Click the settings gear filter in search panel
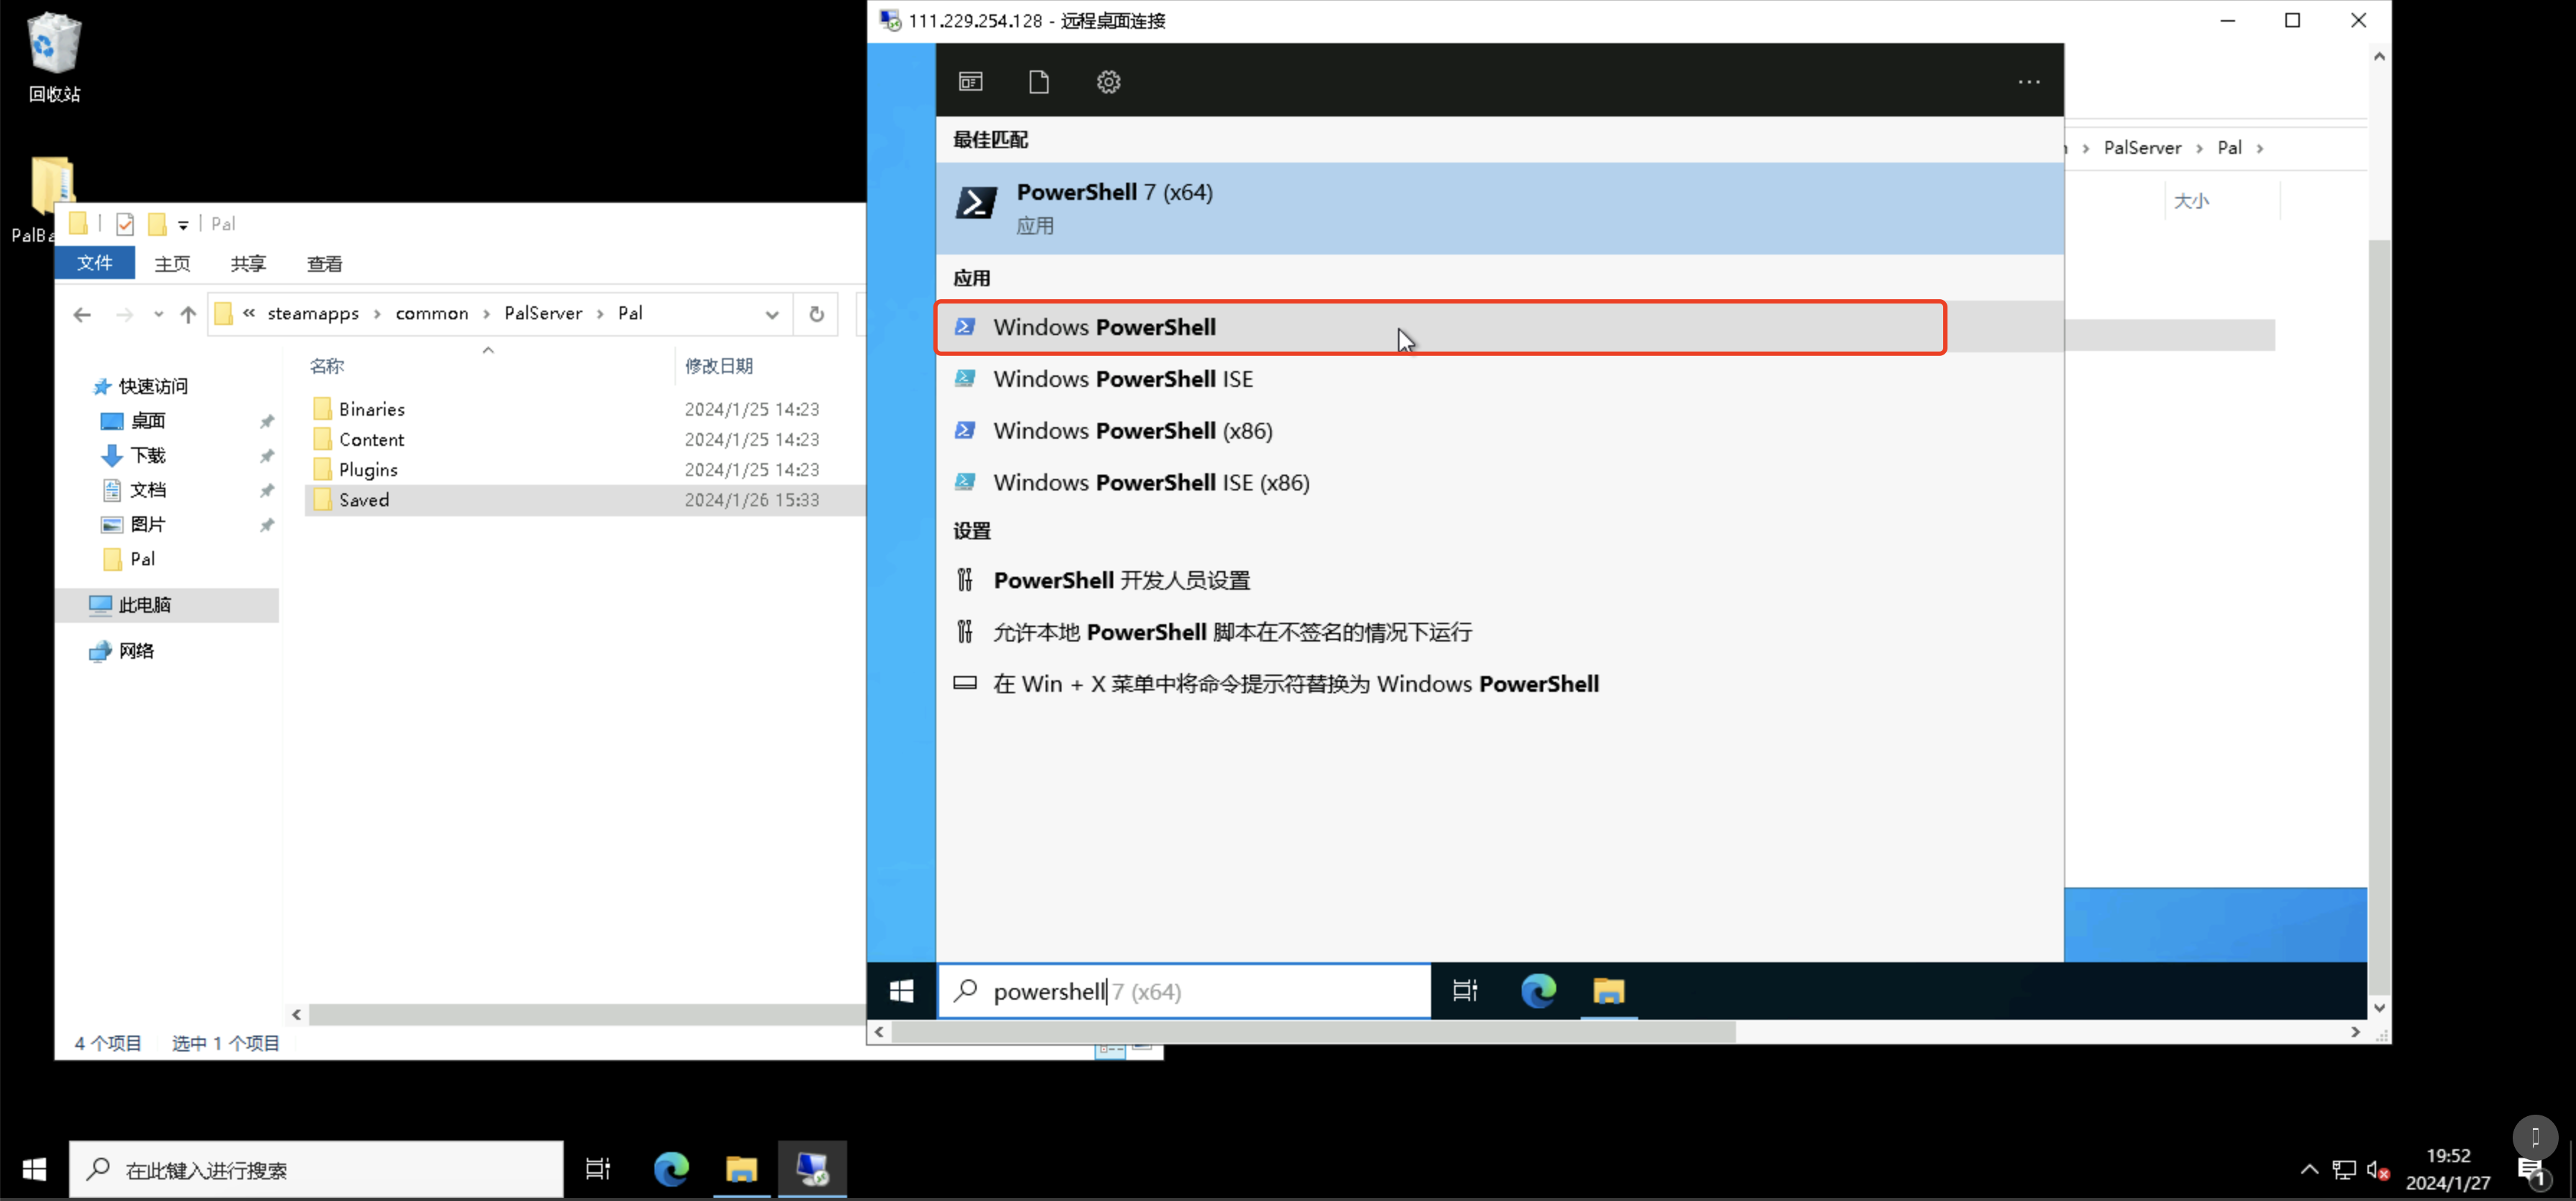Viewport: 2576px width, 1201px height. 1108,82
